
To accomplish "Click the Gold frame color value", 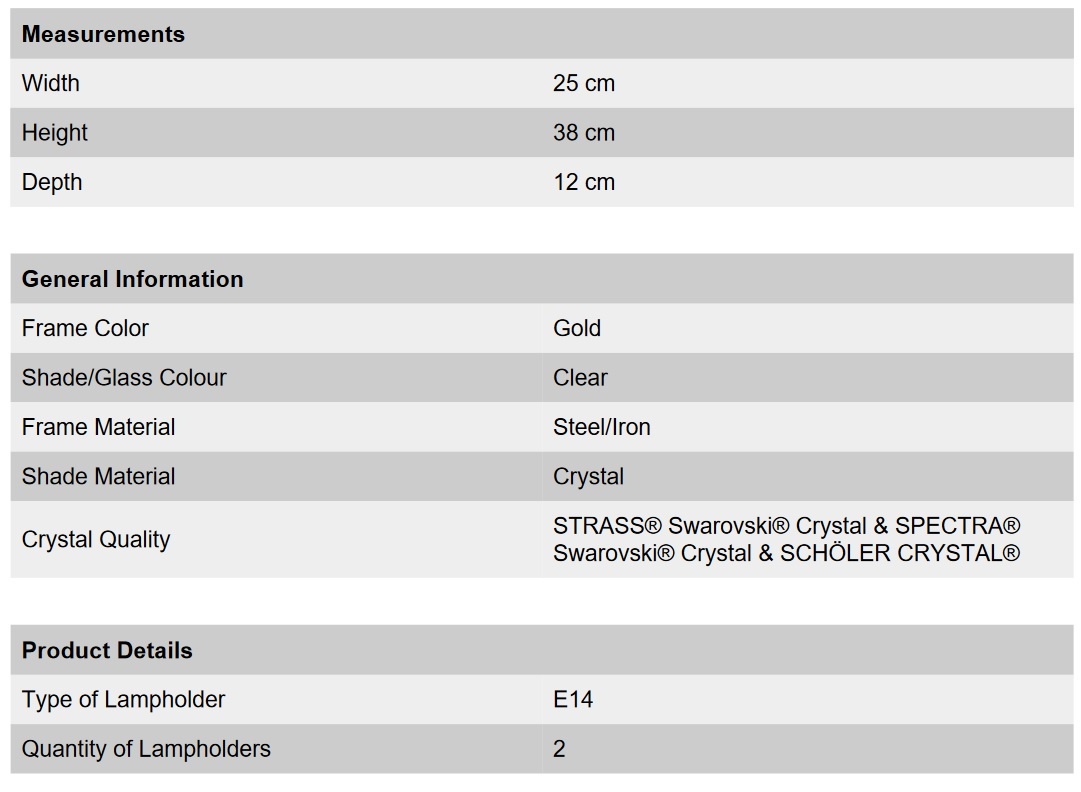I will click(x=576, y=328).
